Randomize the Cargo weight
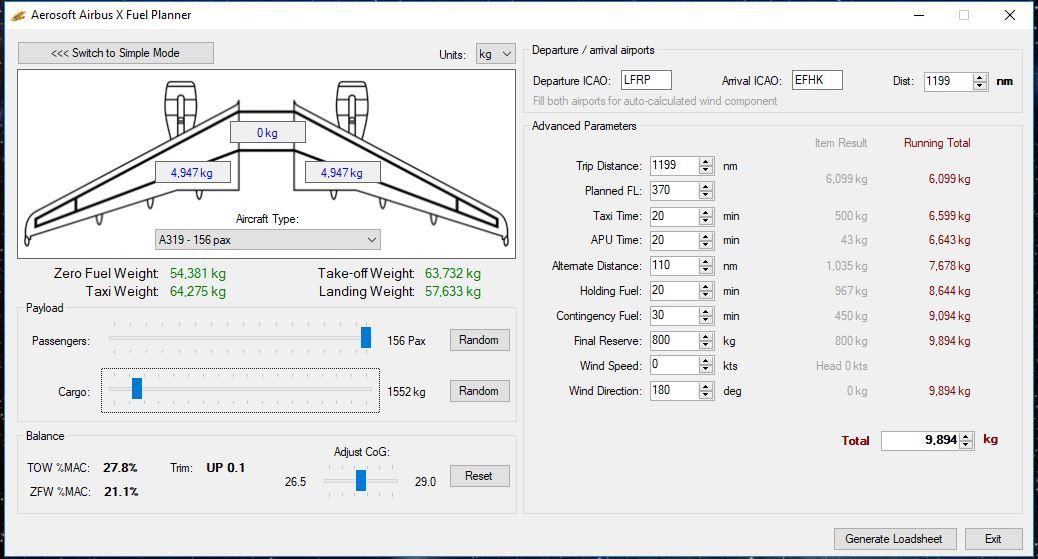Screen dimensions: 1038x559 point(479,391)
